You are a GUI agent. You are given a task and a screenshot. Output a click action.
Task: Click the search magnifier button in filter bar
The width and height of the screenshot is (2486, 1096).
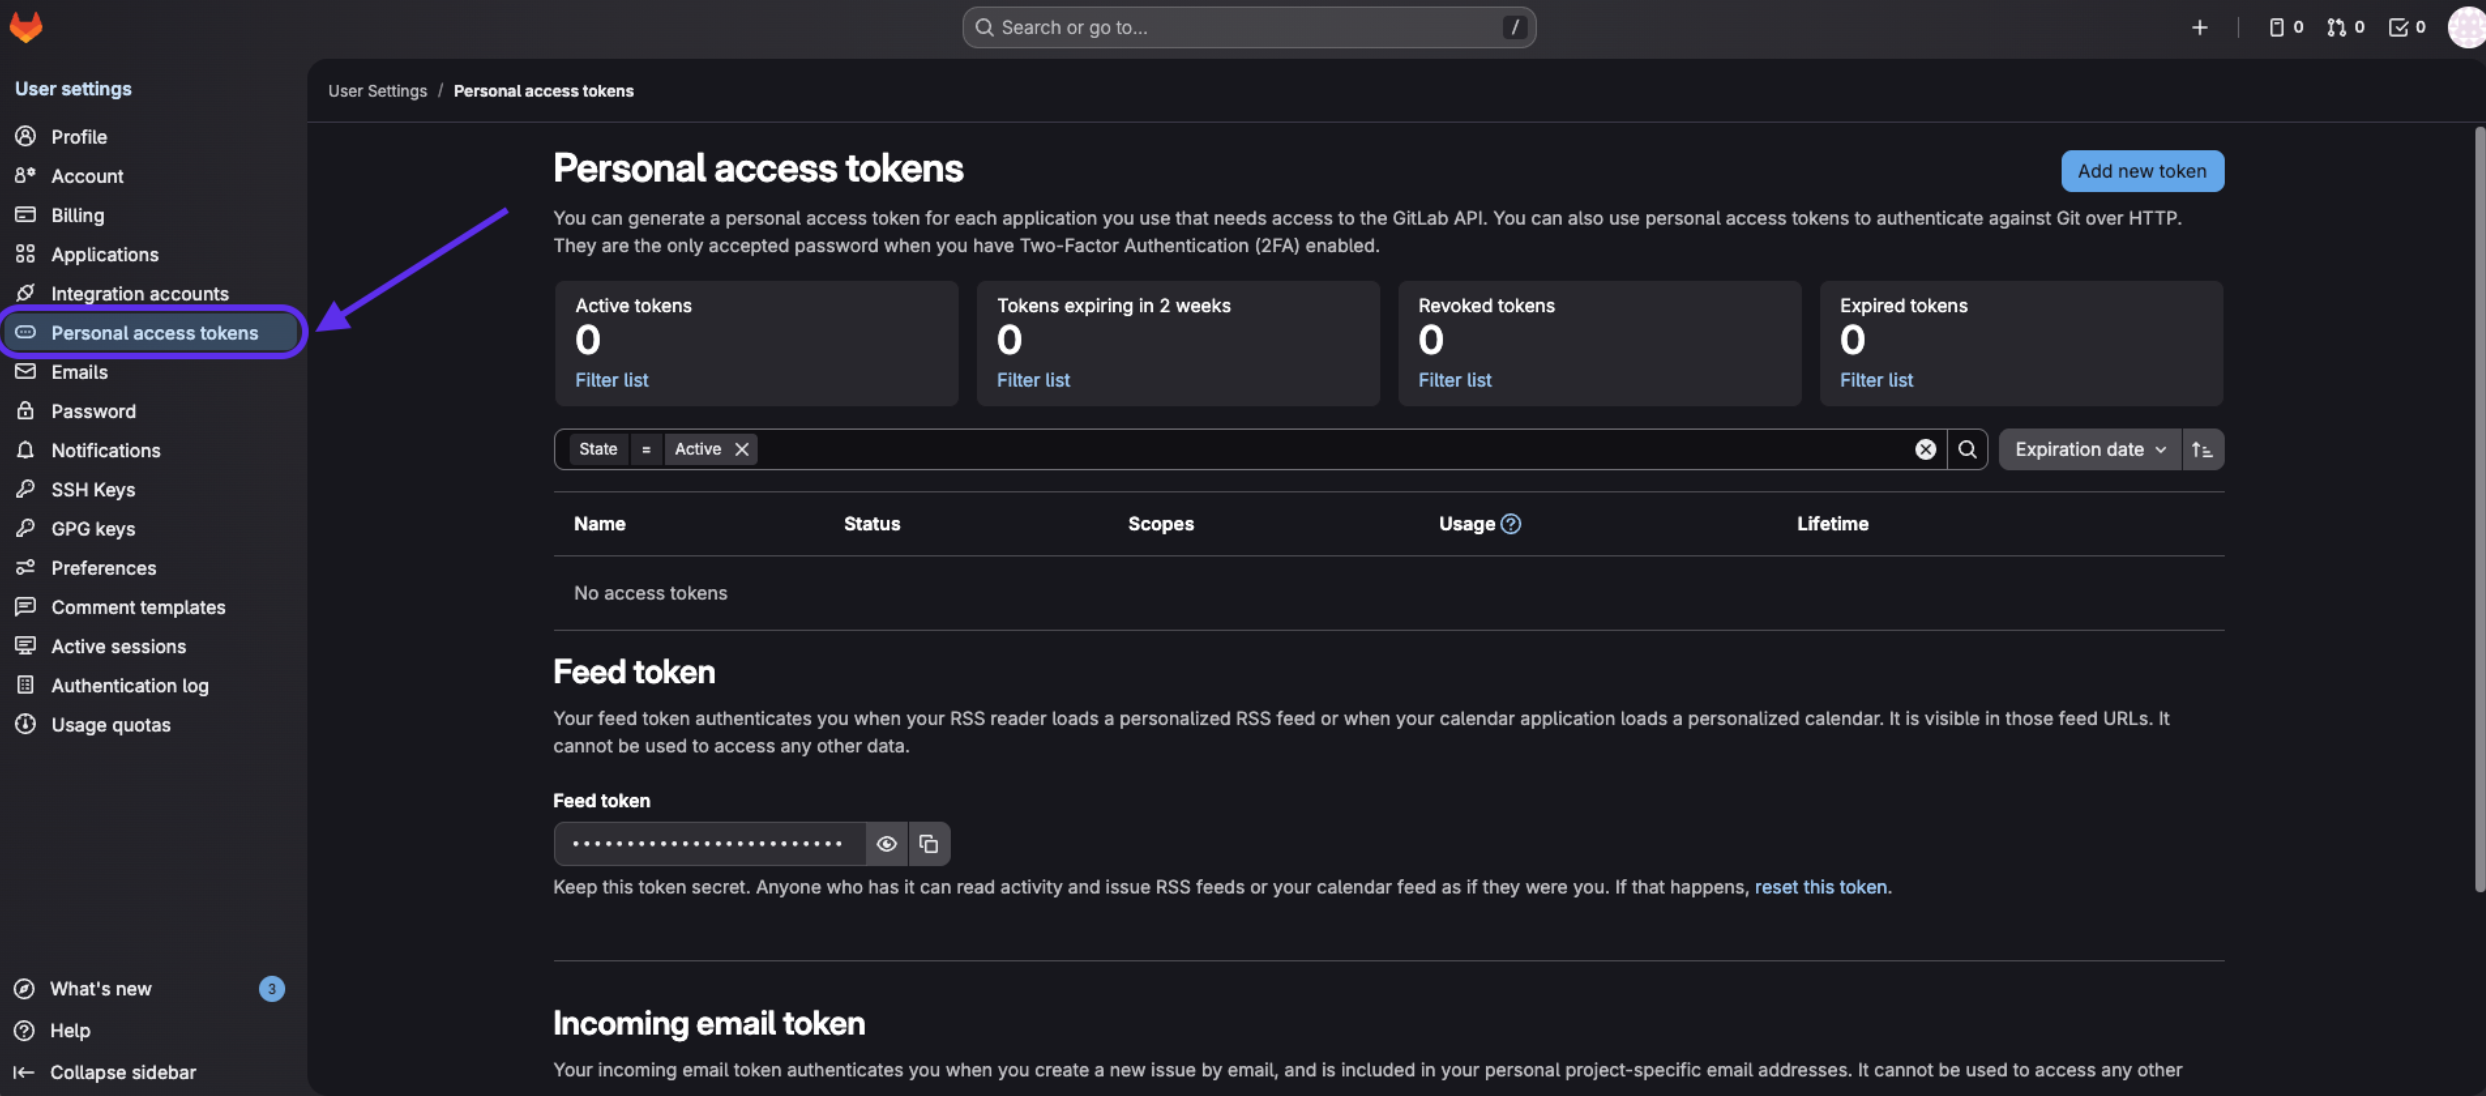[1967, 449]
